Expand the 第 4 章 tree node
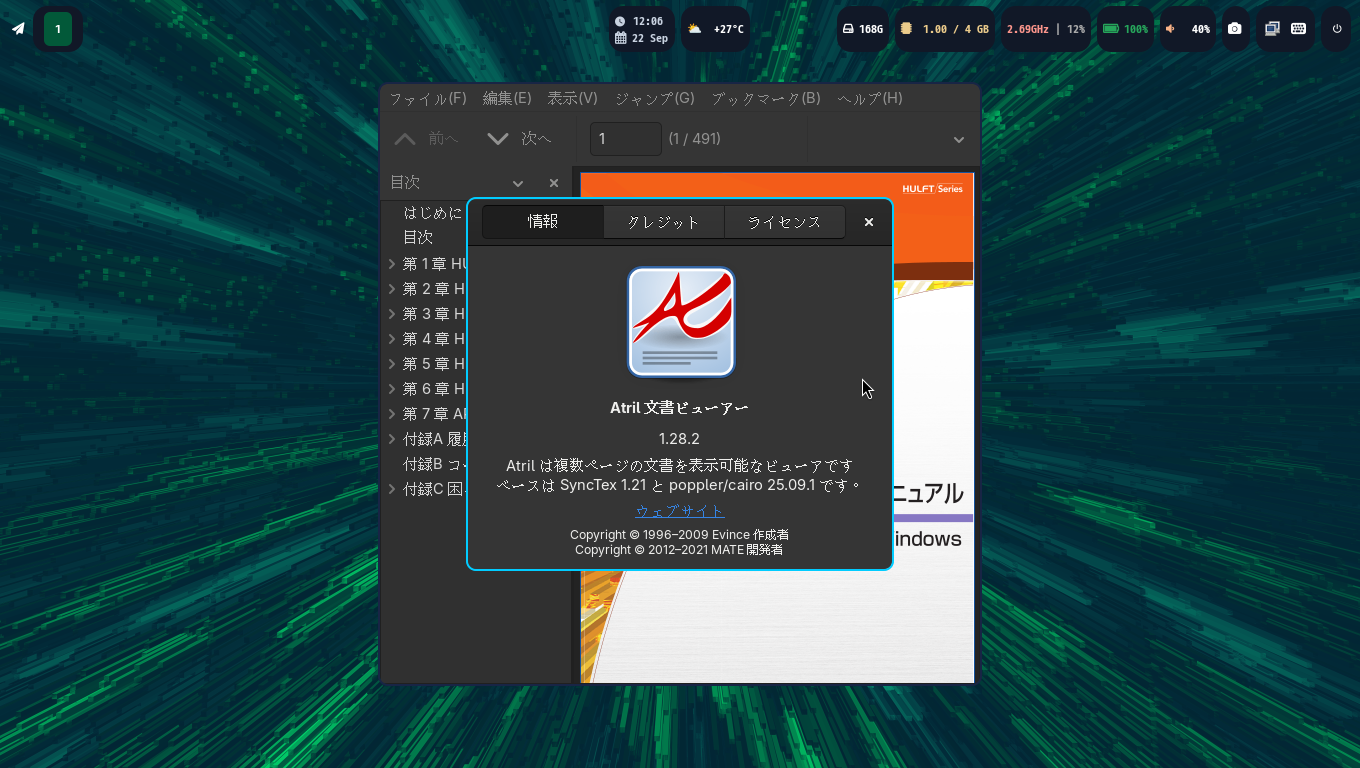Screen dimensions: 1360x768 tap(392, 339)
